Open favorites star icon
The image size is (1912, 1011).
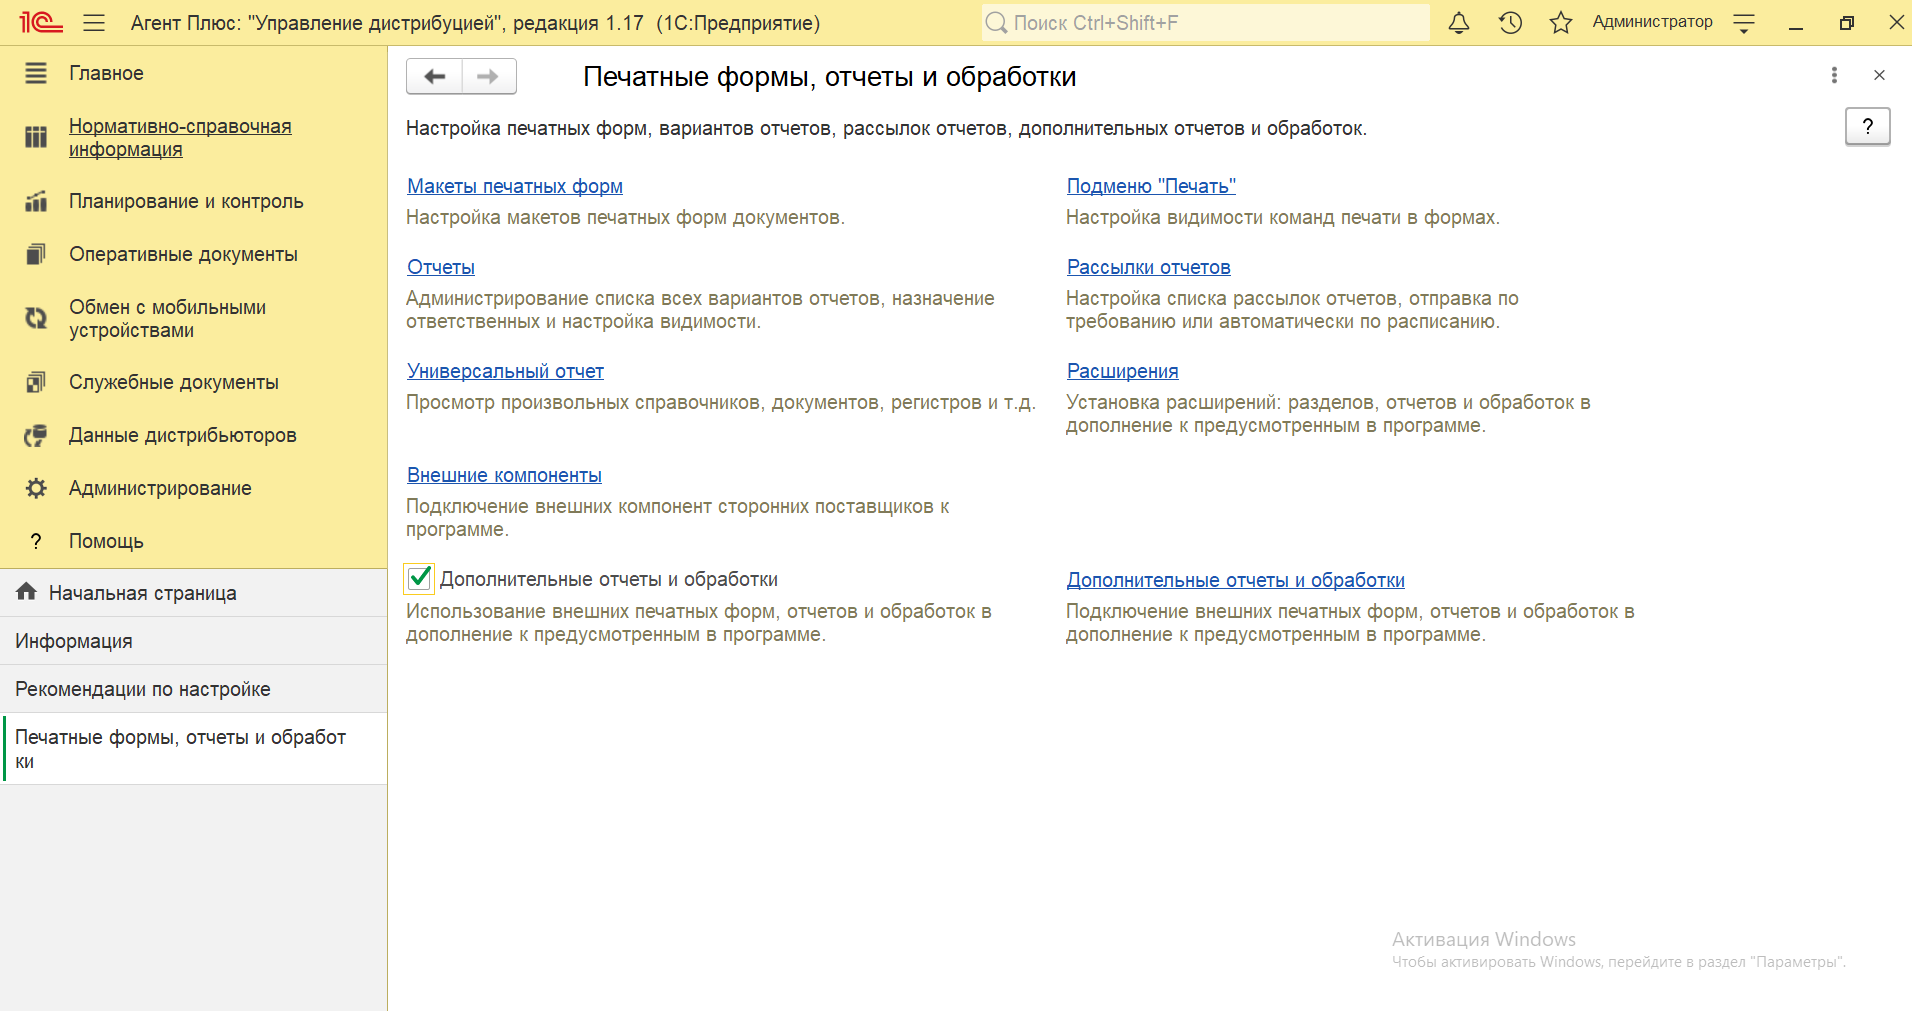1561,23
